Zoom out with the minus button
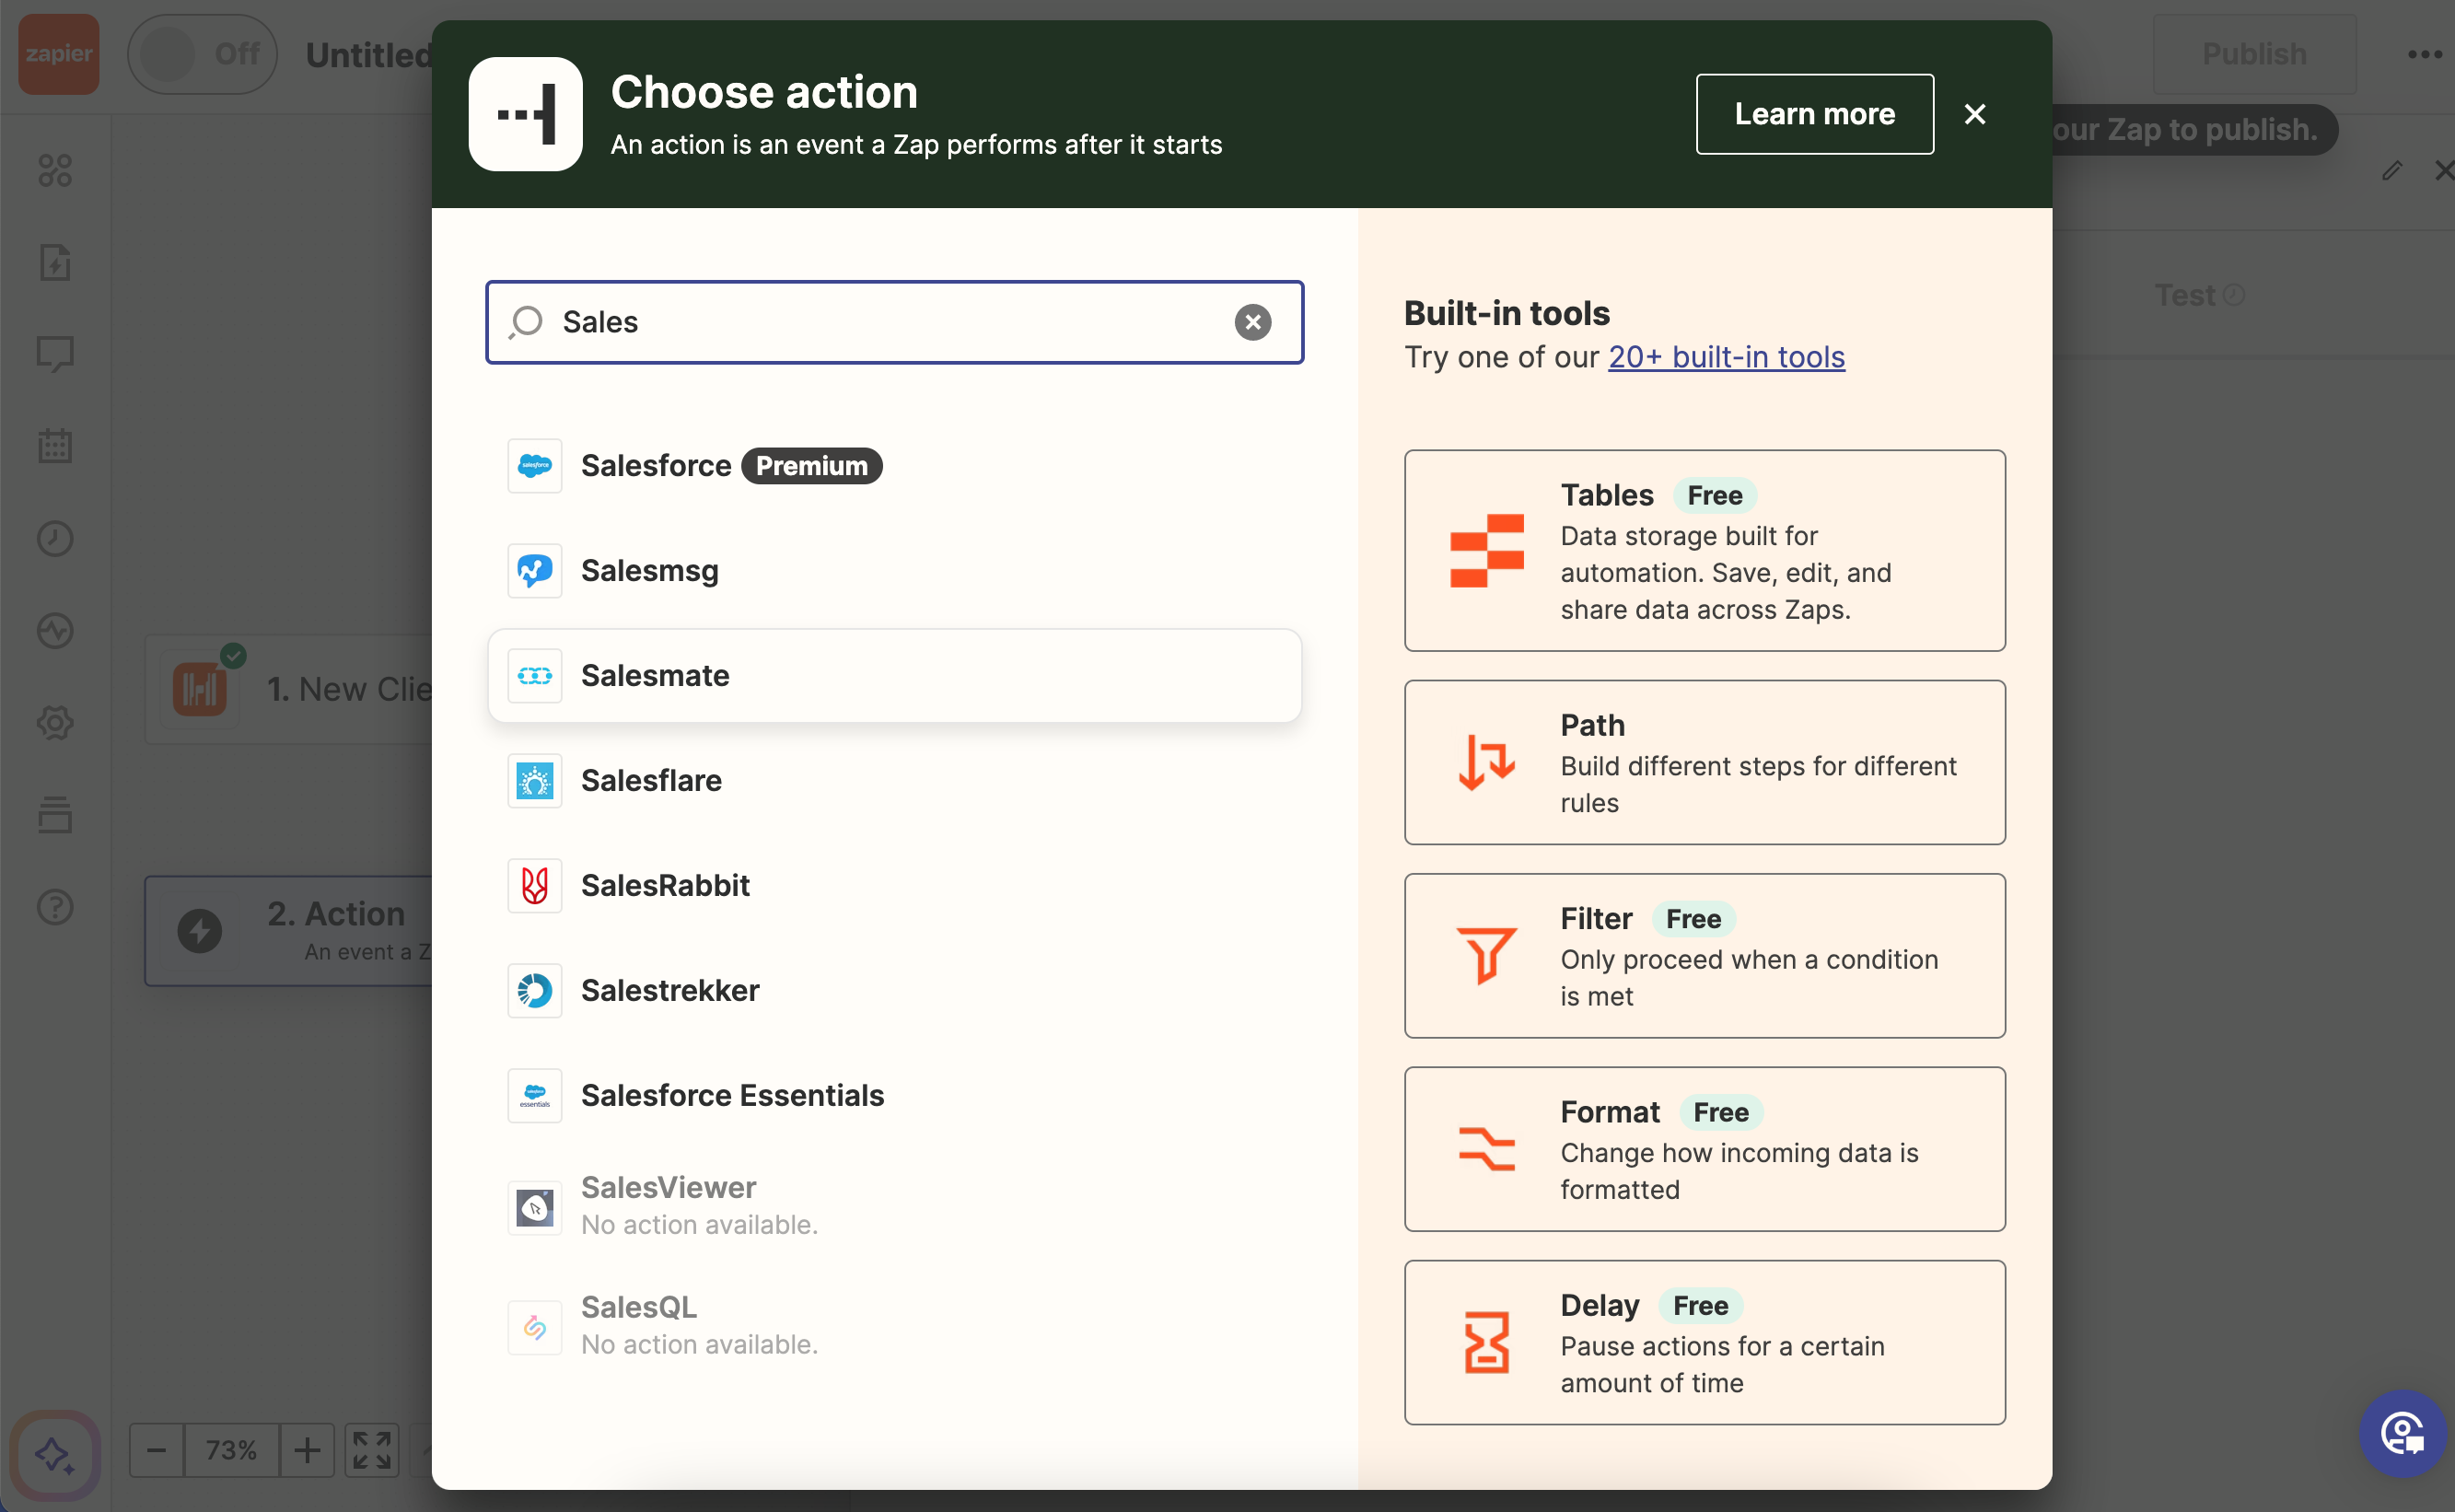 [157, 1449]
